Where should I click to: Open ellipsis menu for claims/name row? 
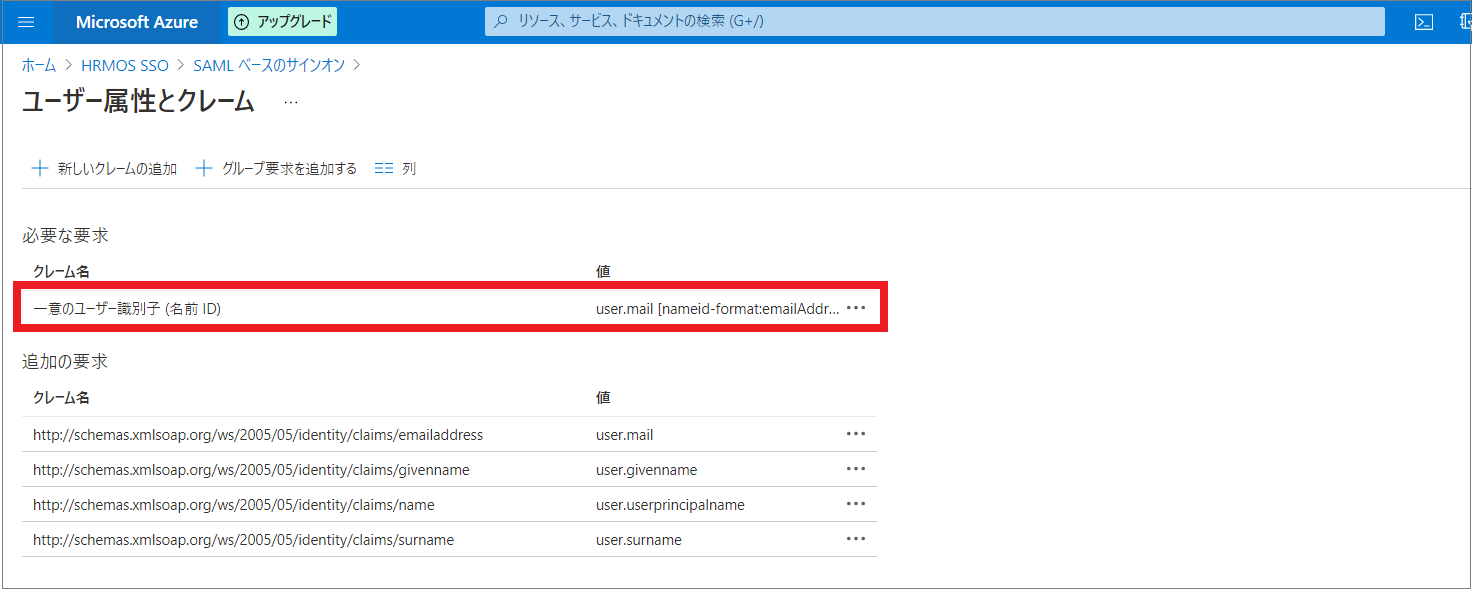click(x=856, y=504)
